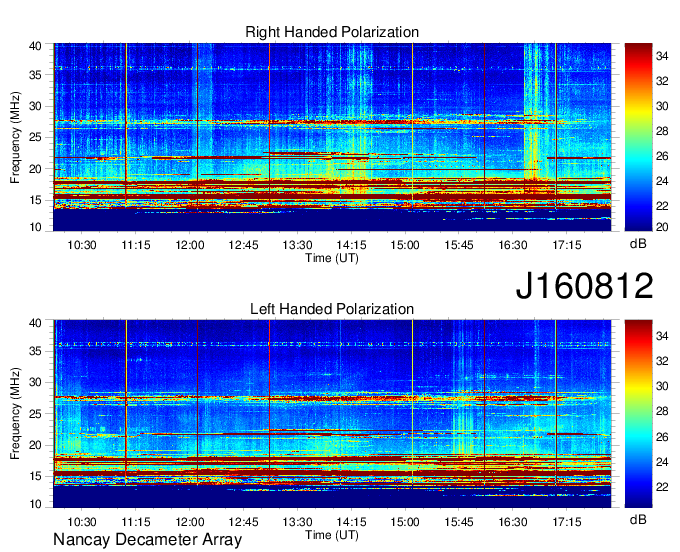Screen dimensions: 680x552
Task: Click 17:15 time tick under Left Handed plot
Action: (566, 522)
